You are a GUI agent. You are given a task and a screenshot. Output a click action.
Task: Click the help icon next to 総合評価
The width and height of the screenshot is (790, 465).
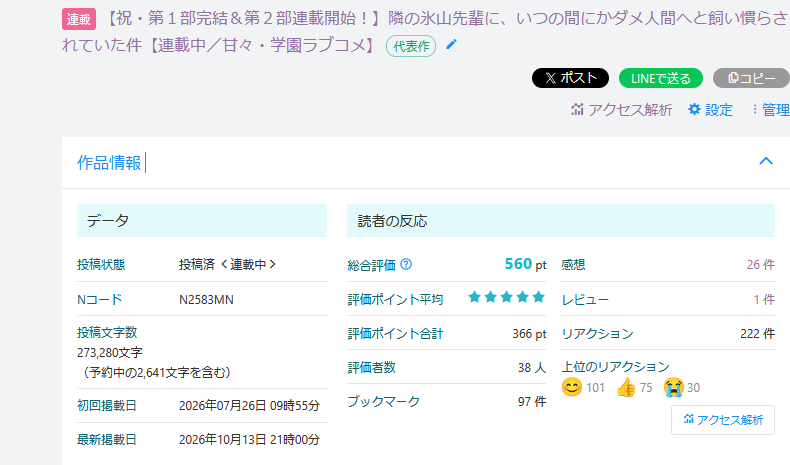pos(406,264)
